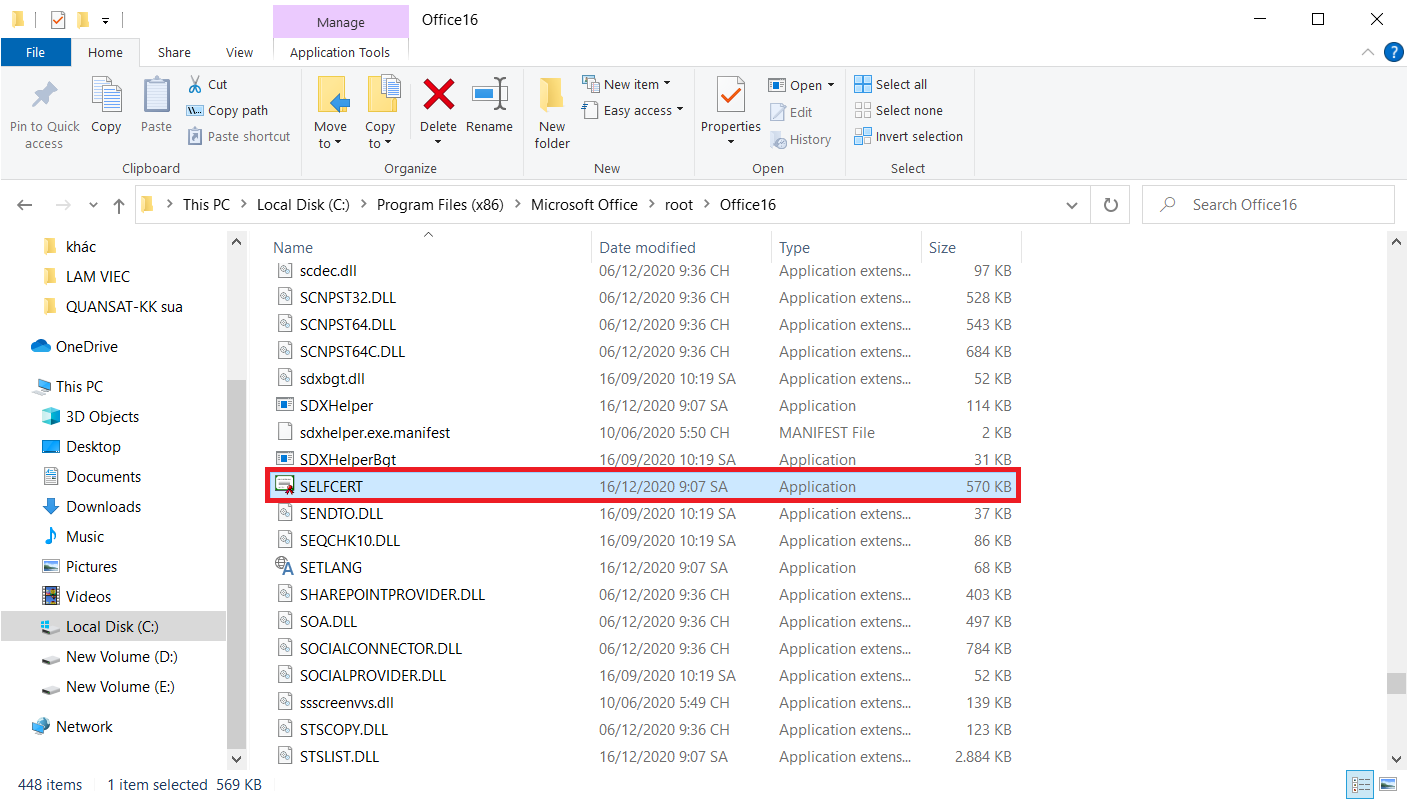The image size is (1408, 800).
Task: Open the address bar history dropdown
Action: tap(1072, 205)
